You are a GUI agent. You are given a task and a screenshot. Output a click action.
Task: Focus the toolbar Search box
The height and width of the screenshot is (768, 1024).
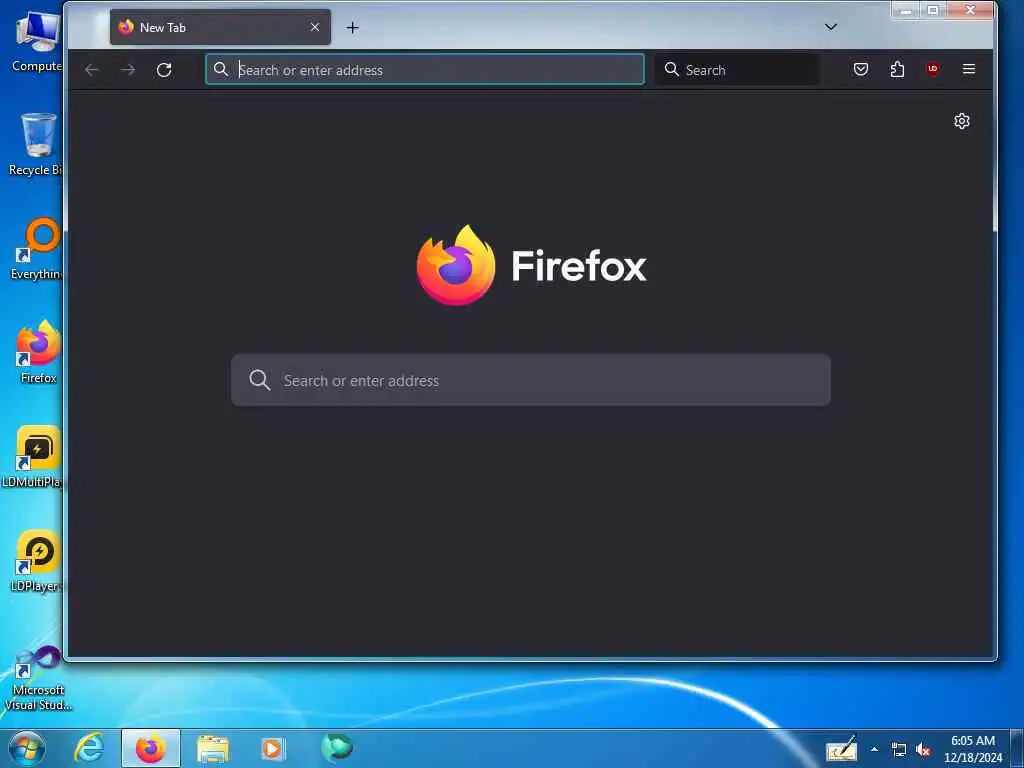(x=737, y=70)
